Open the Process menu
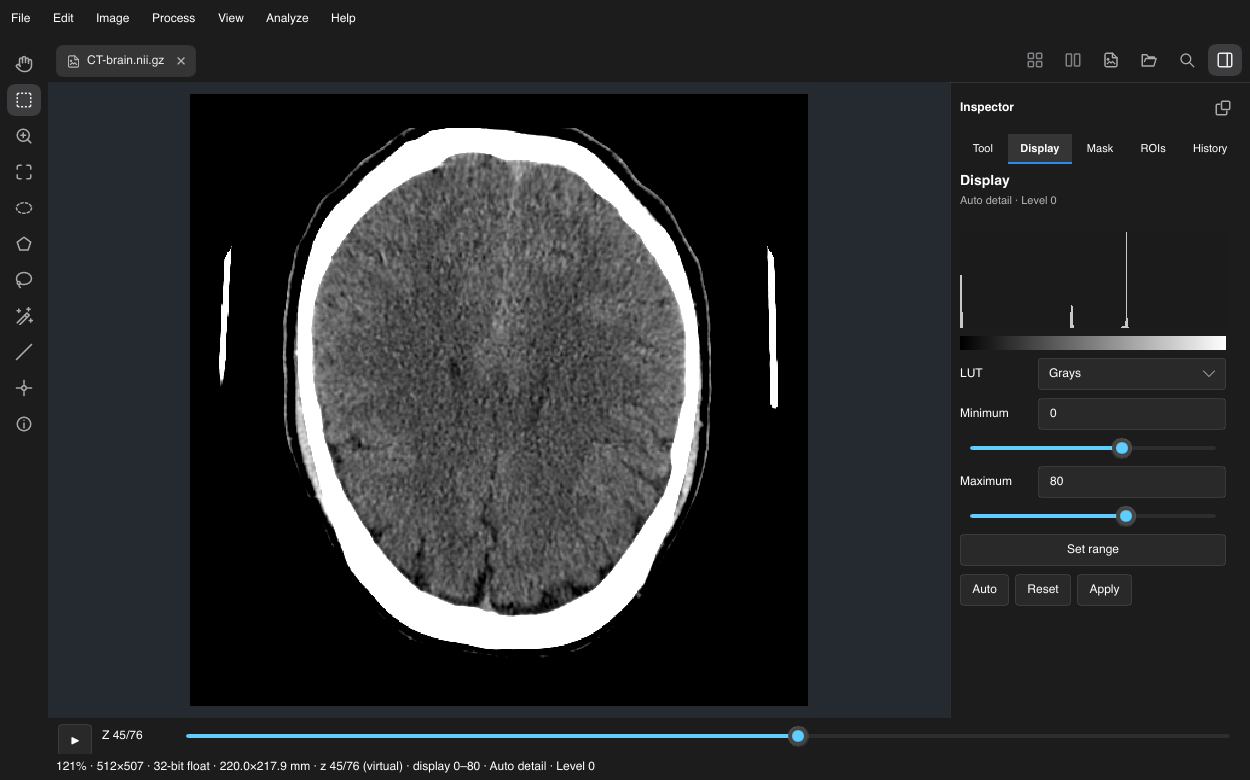The image size is (1250, 780). (173, 18)
